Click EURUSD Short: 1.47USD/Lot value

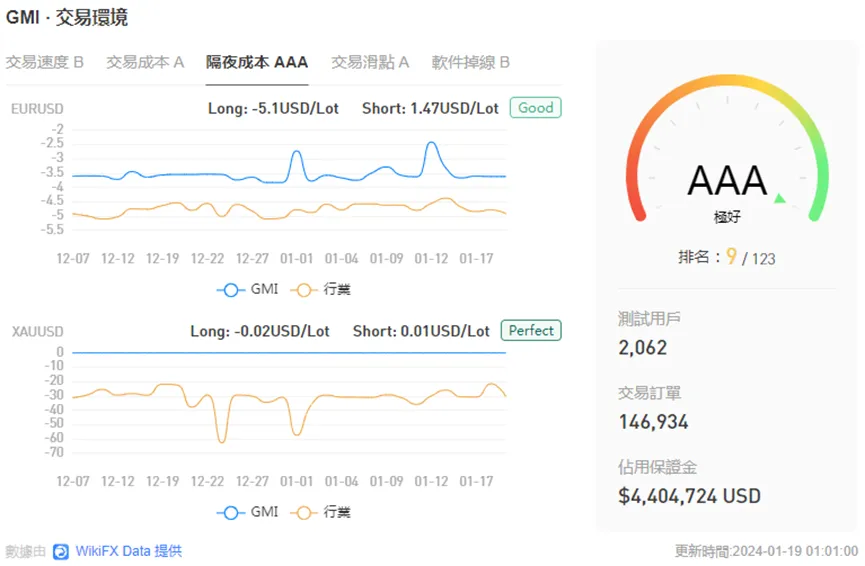click(x=430, y=108)
